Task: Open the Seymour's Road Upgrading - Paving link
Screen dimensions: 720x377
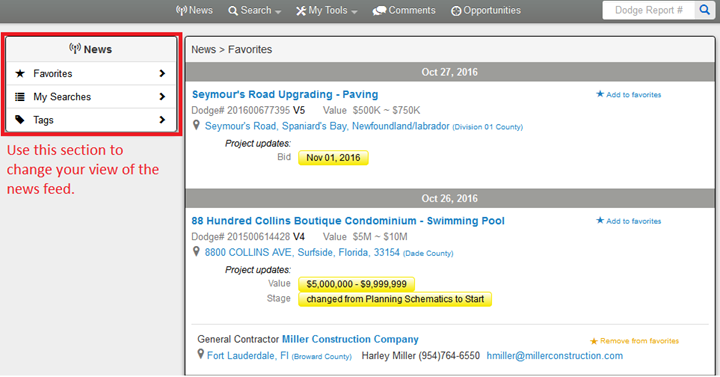Action: tap(285, 95)
